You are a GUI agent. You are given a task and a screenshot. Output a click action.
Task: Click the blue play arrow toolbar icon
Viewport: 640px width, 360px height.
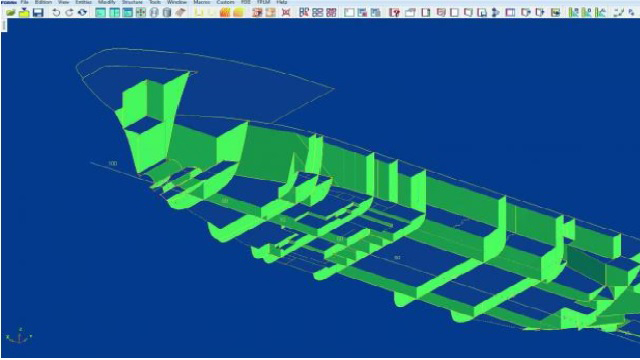[x=495, y=13]
